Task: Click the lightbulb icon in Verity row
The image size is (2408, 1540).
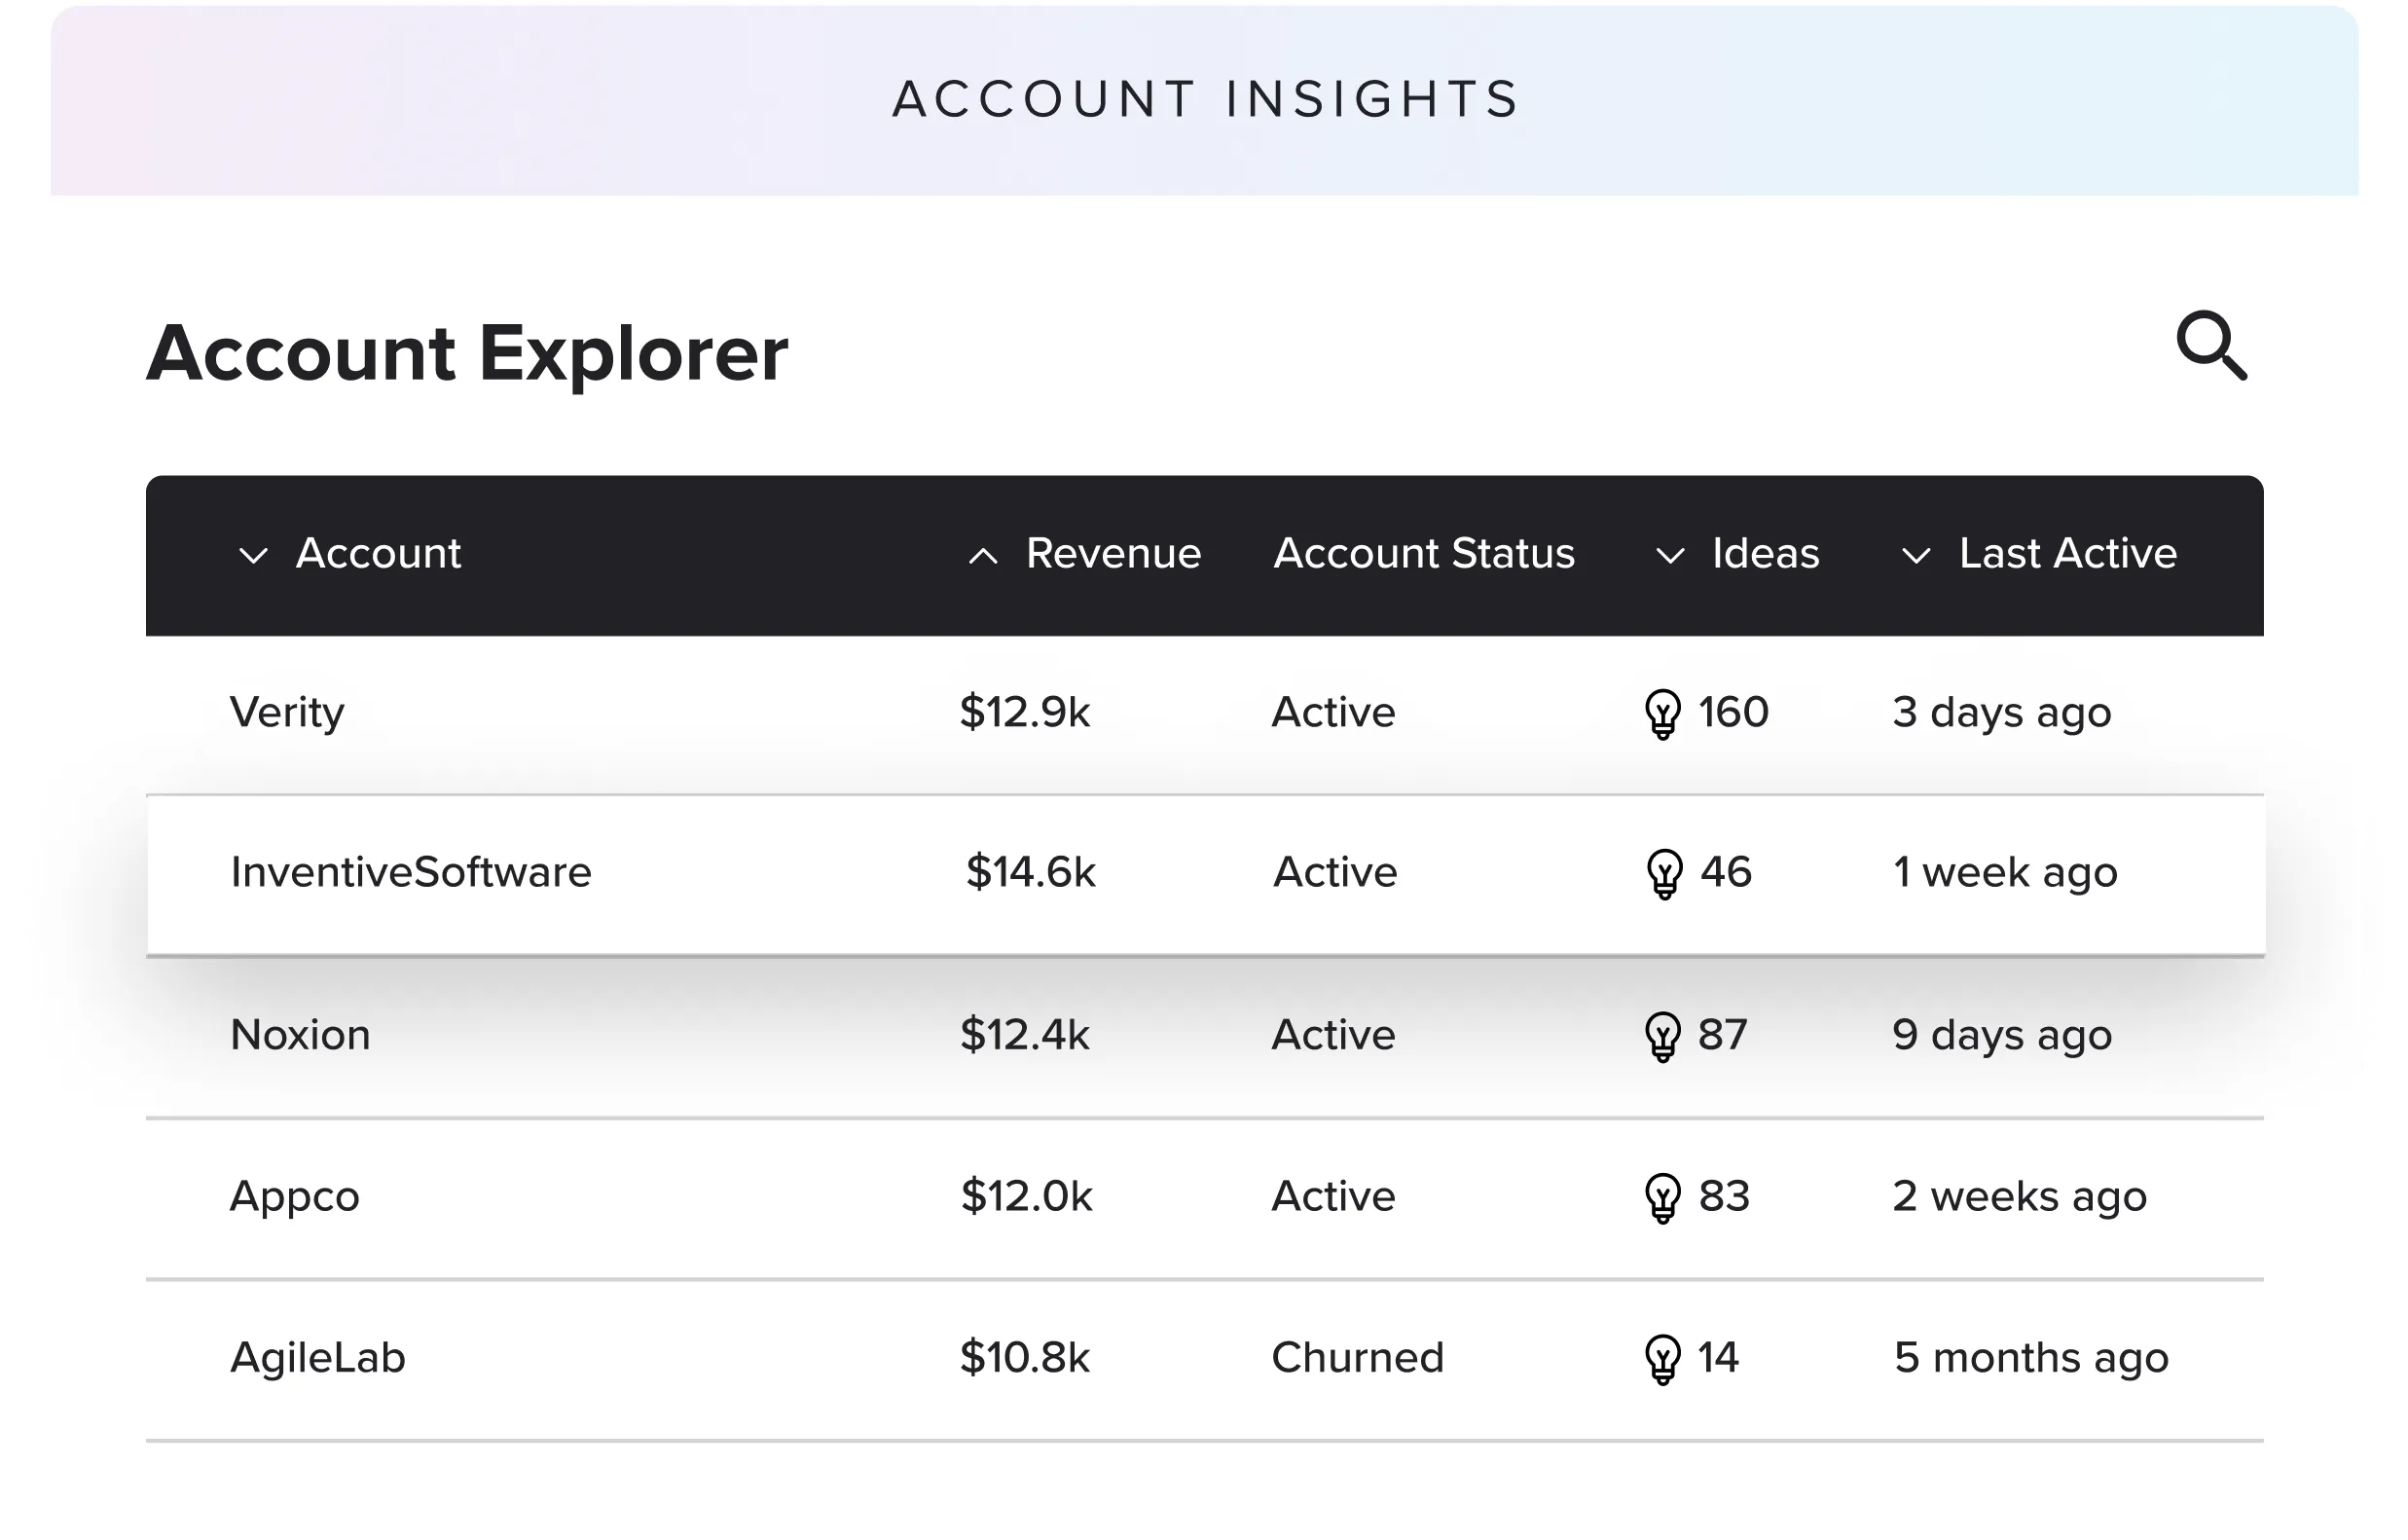Action: [x=1662, y=714]
